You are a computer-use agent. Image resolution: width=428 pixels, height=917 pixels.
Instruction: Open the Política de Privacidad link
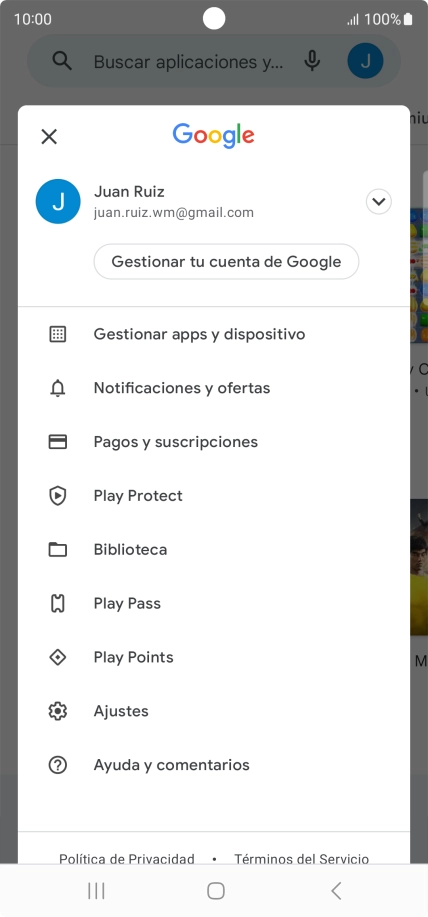click(x=127, y=859)
